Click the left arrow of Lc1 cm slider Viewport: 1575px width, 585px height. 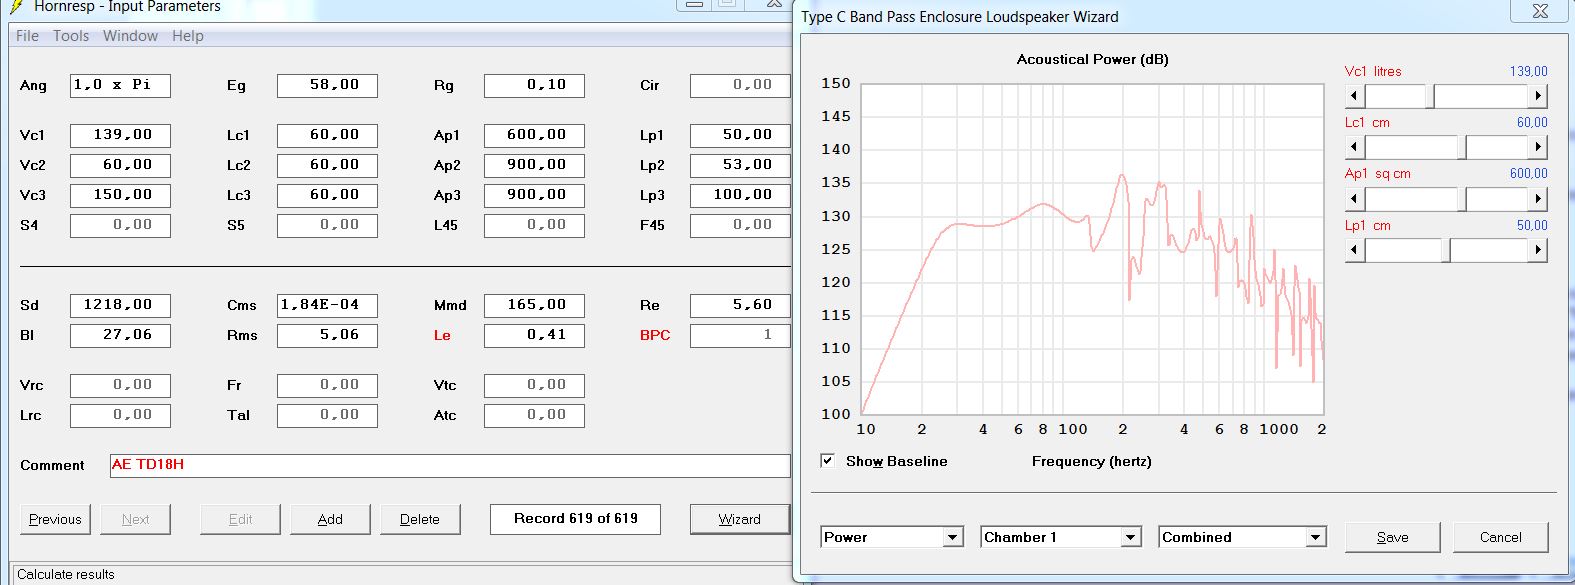[x=1355, y=147]
